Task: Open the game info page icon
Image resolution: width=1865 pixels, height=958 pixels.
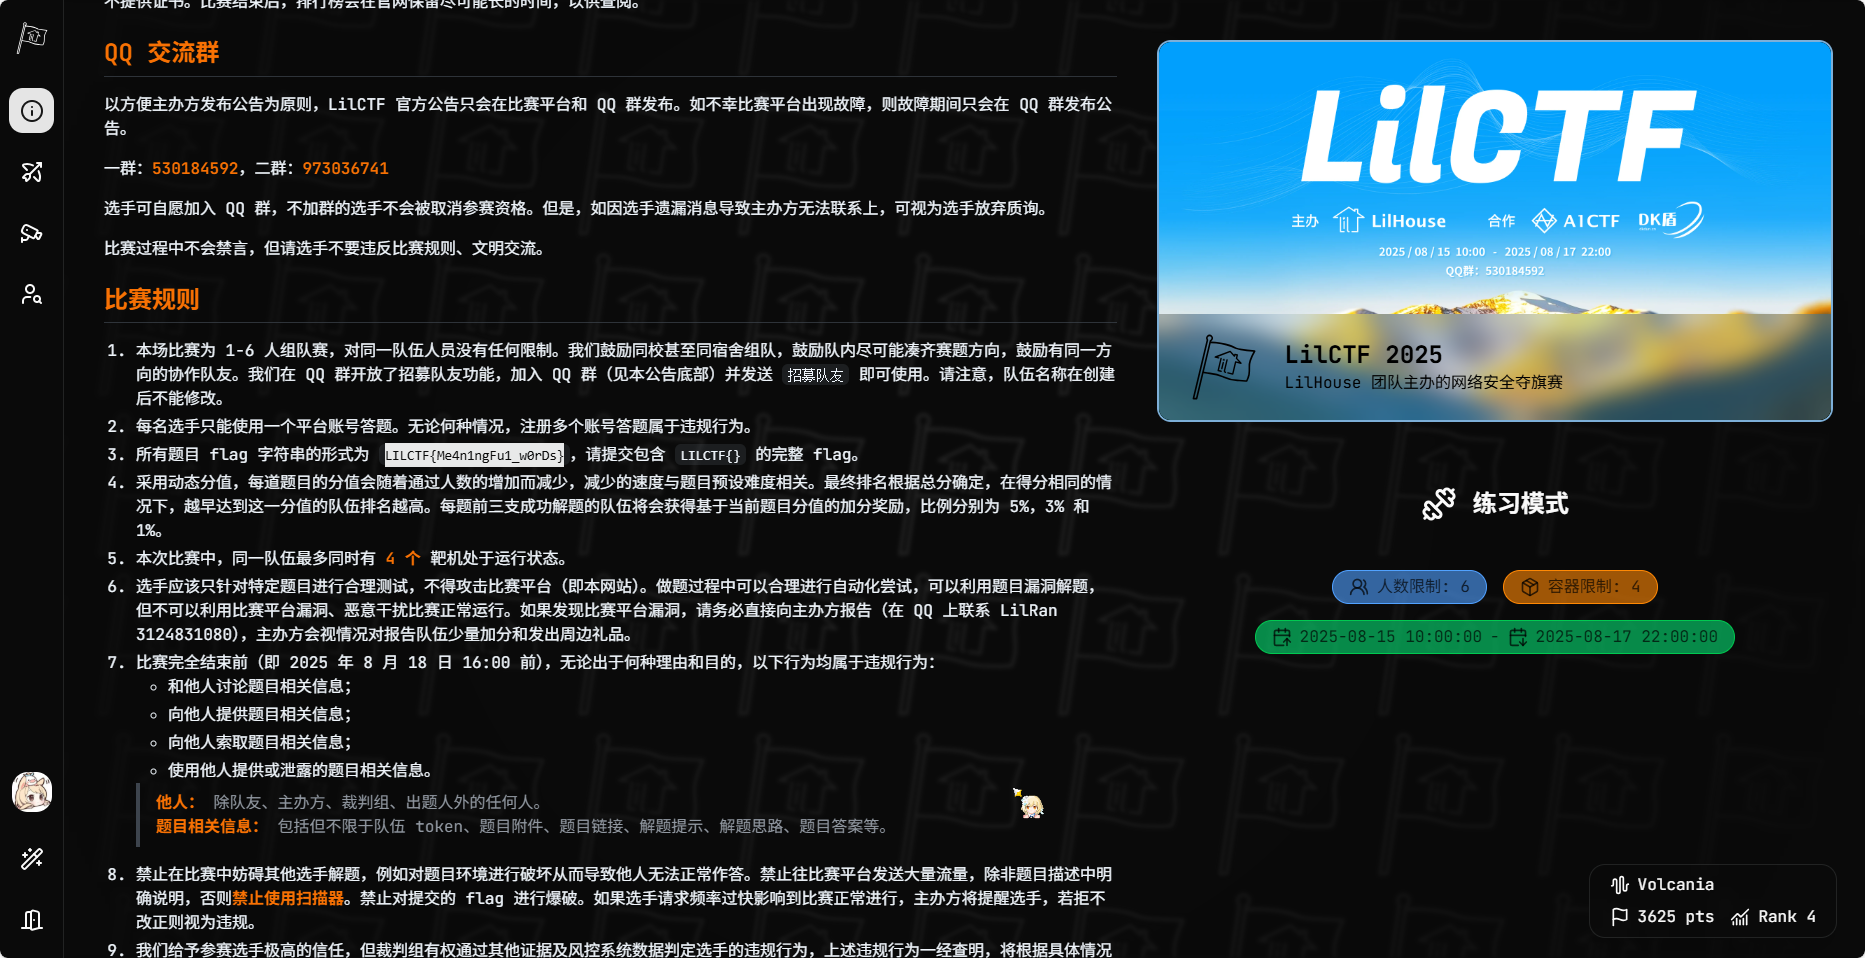Action: [32, 111]
